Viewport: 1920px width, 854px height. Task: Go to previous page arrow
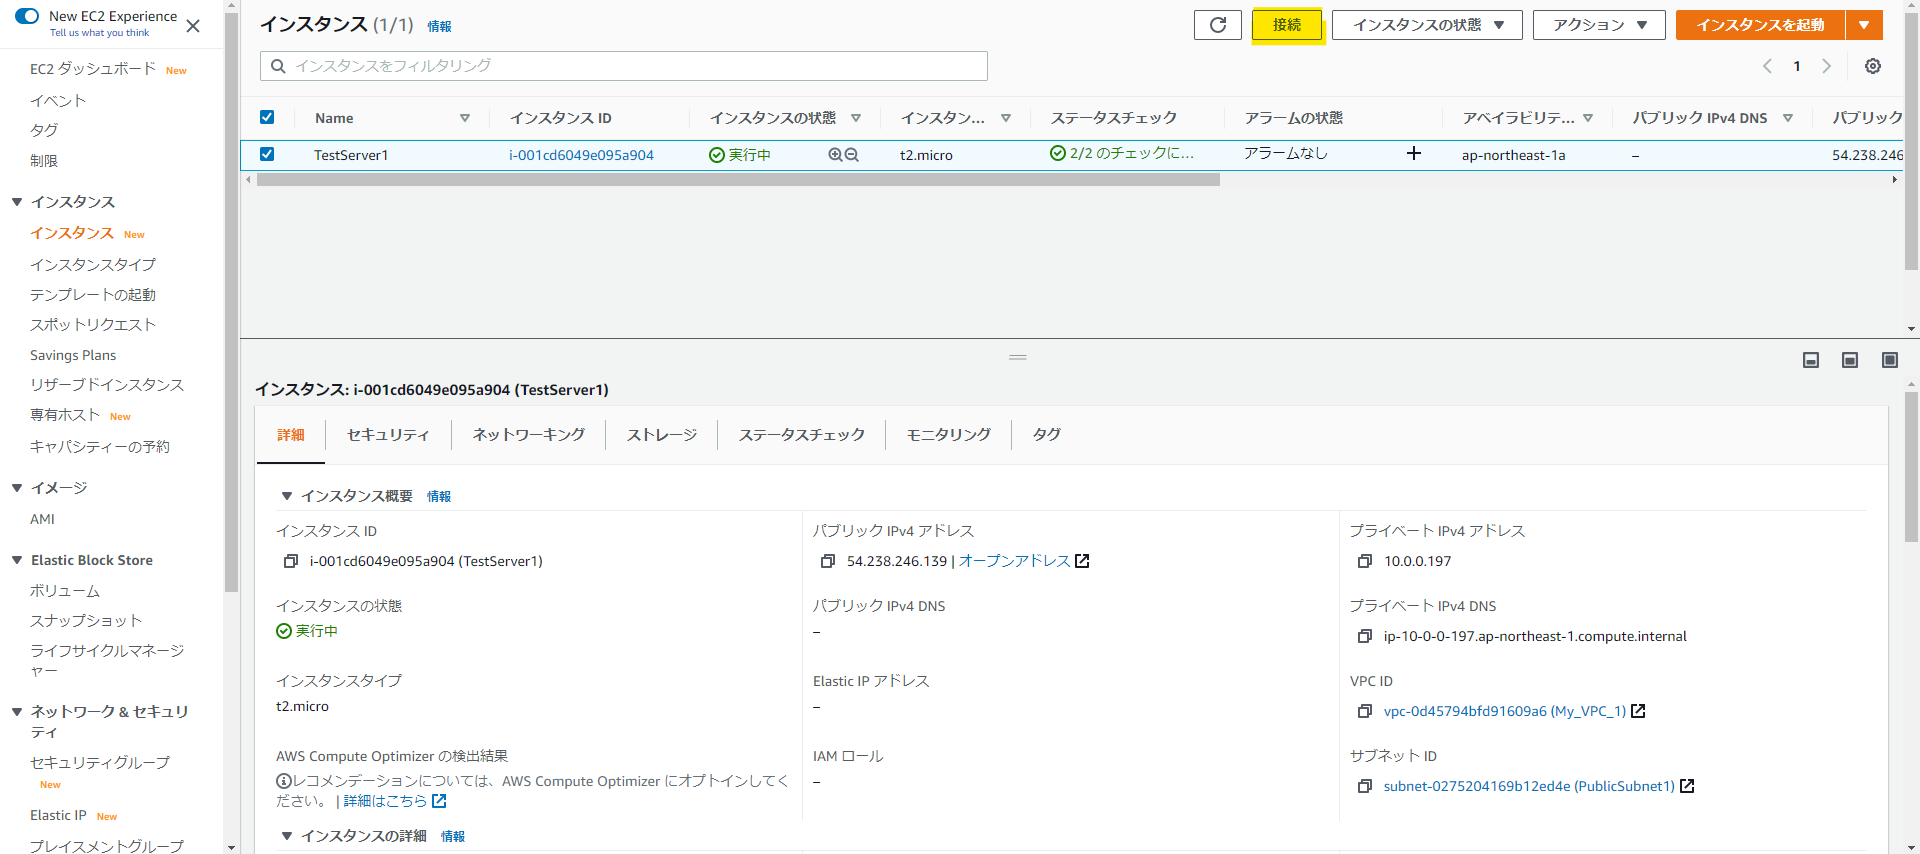point(1767,66)
